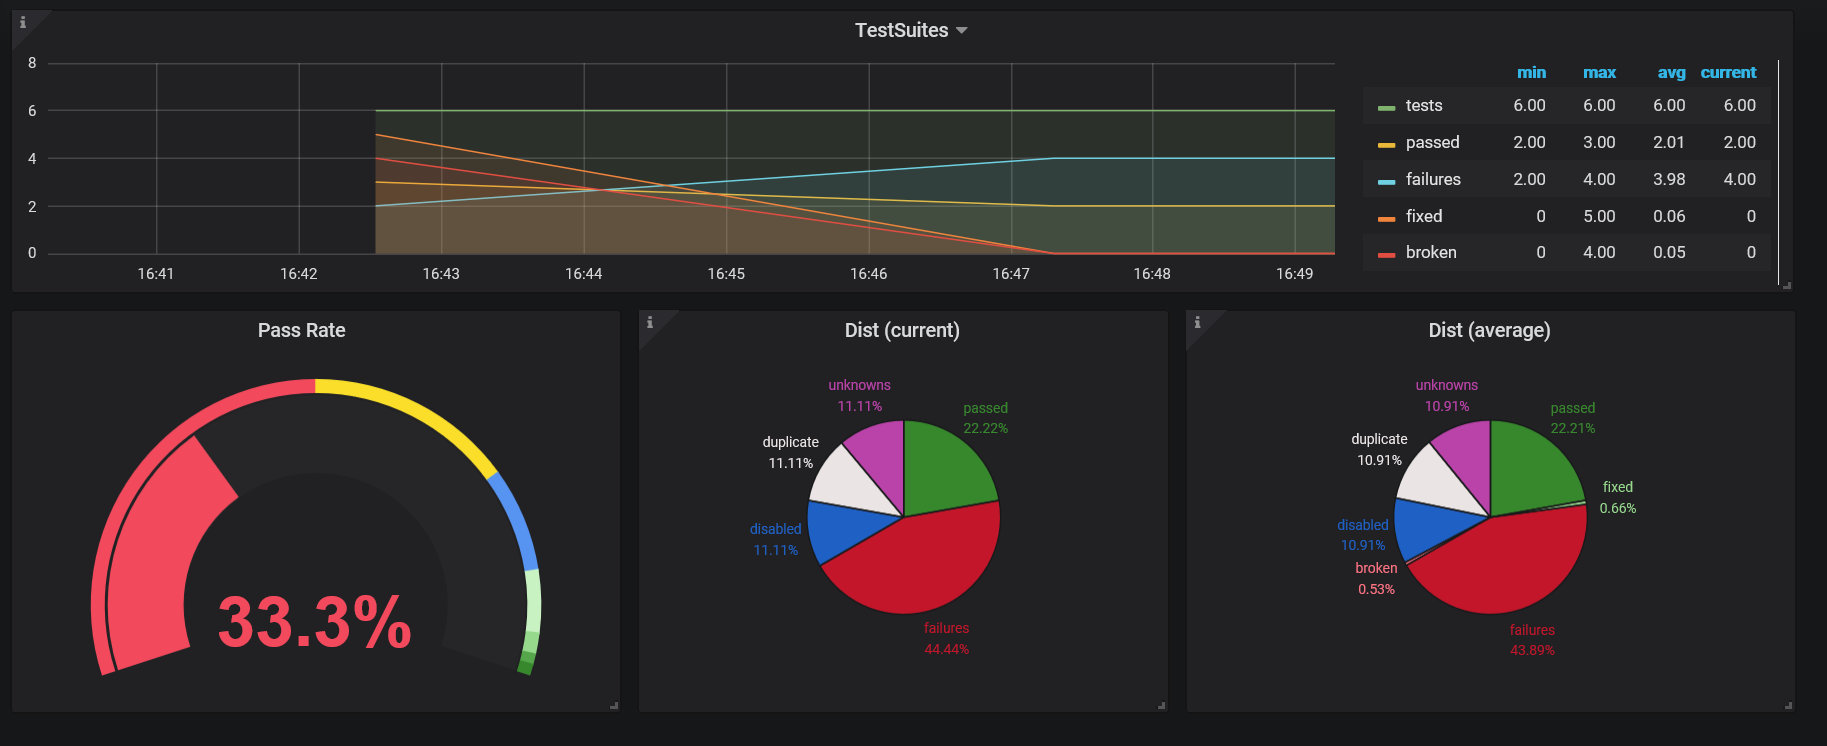1827x746 pixels.
Task: Click the 16:45 time axis label
Action: click(726, 273)
